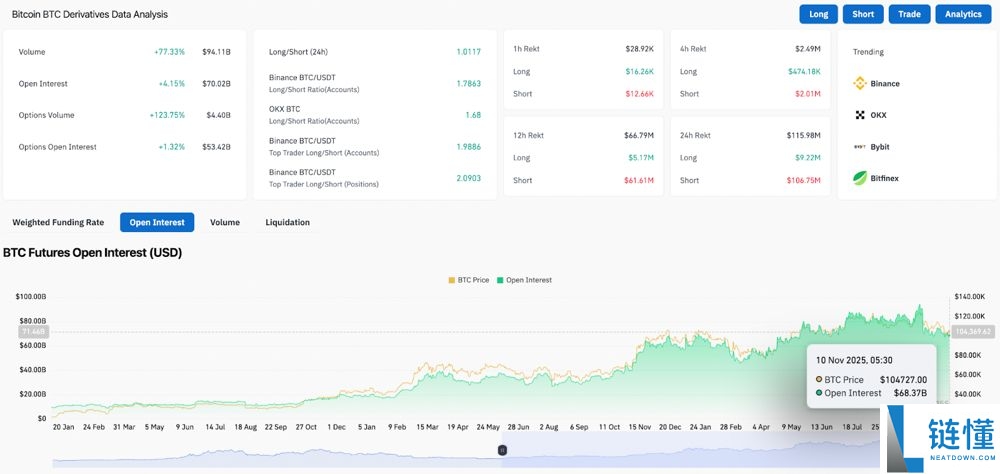The image size is (1000, 474).
Task: Switch to Weighted Funding Rate tab
Action: [x=58, y=222]
